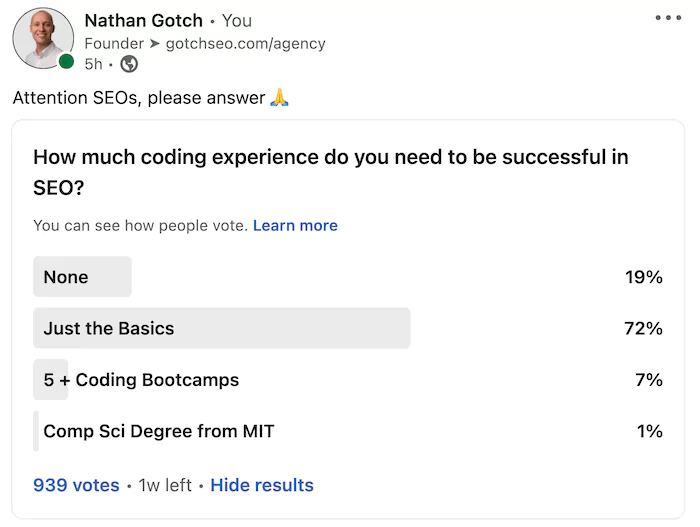Click the globe visibility icon
The width and height of the screenshot is (700, 527).
[x=129, y=64]
